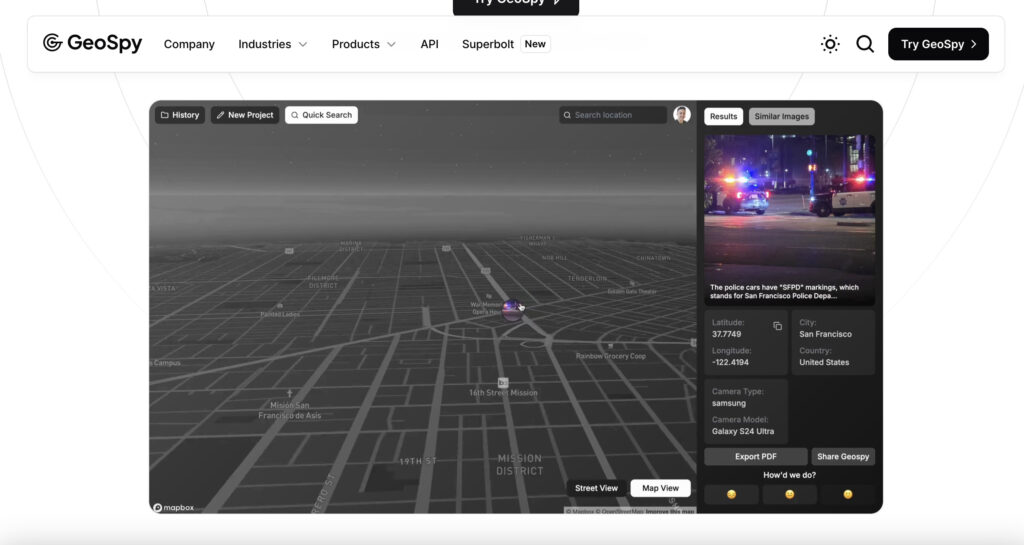Open the site search magnifier icon
1024x545 pixels.
click(x=865, y=44)
